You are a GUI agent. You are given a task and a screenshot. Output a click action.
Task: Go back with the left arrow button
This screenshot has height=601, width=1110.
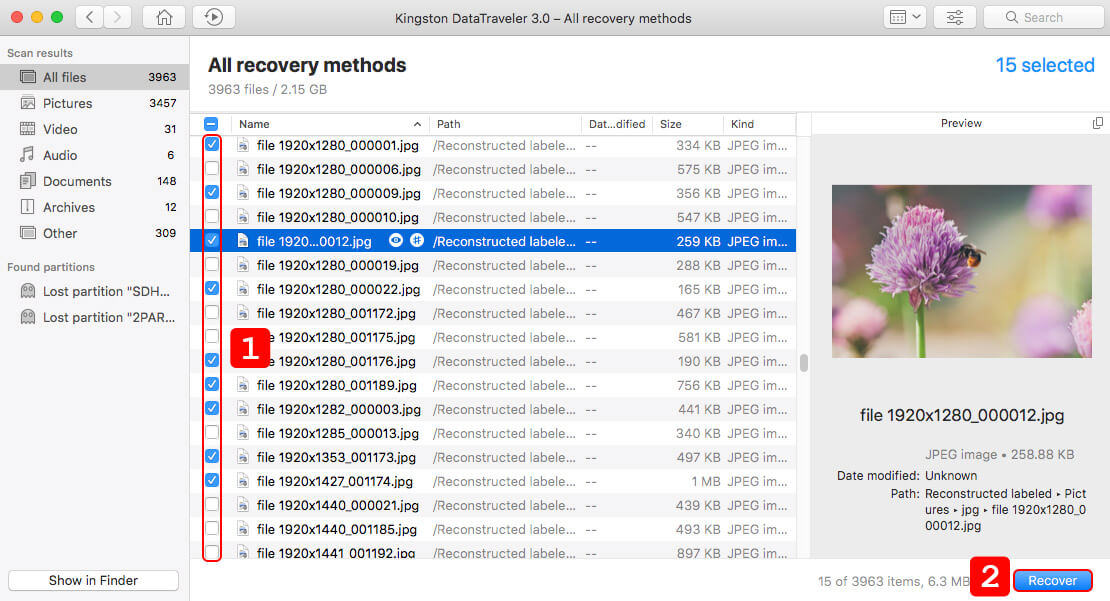pyautogui.click(x=90, y=17)
